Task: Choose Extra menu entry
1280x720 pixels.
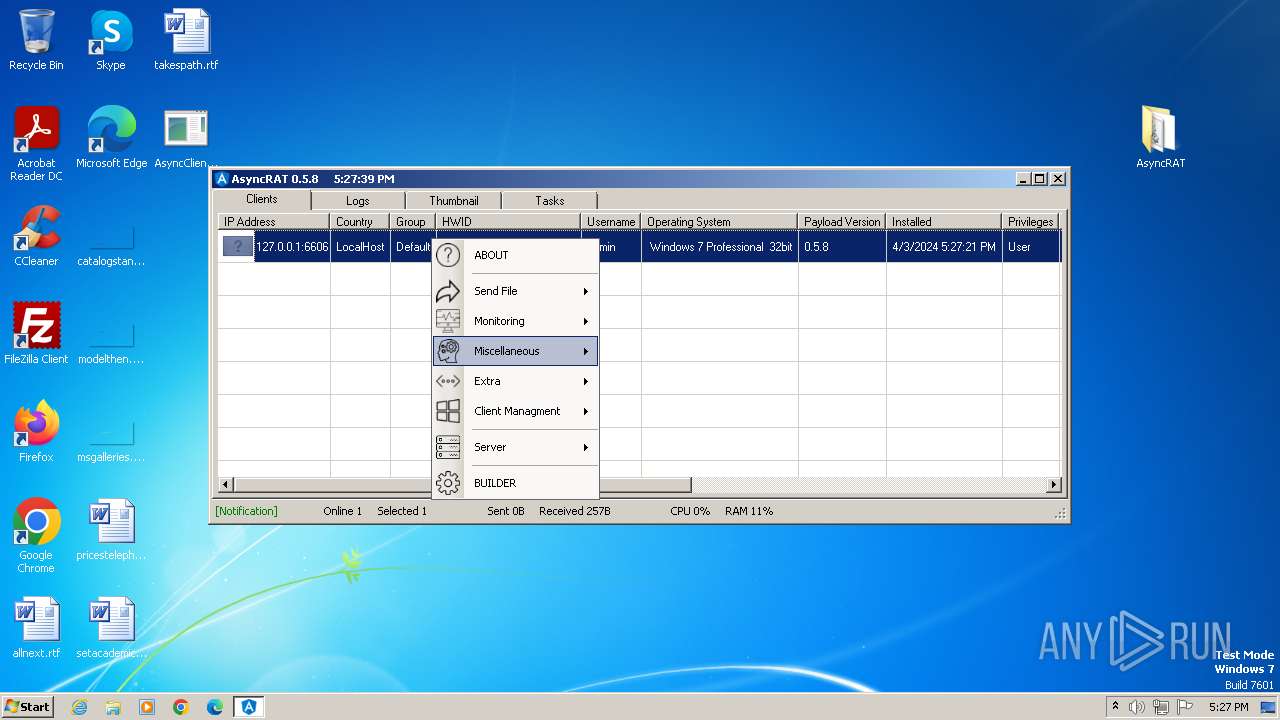Action: pyautogui.click(x=516, y=381)
